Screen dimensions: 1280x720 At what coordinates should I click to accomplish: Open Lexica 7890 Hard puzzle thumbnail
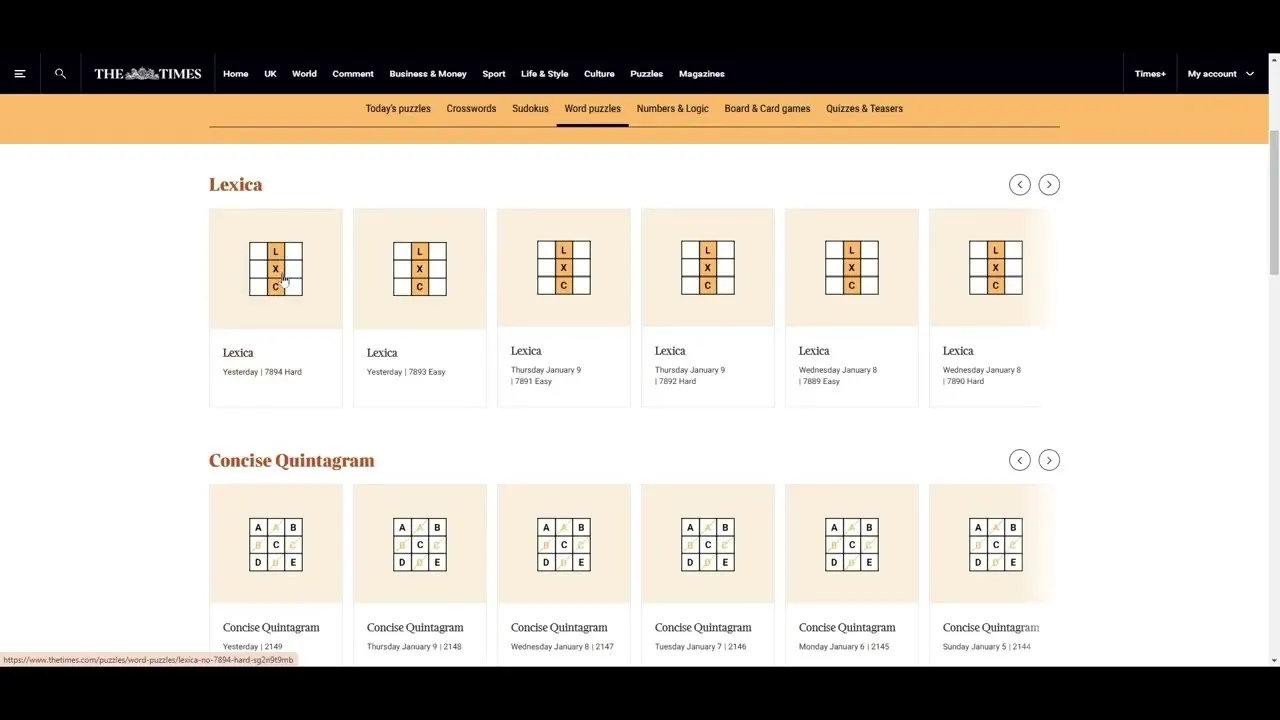[993, 267]
